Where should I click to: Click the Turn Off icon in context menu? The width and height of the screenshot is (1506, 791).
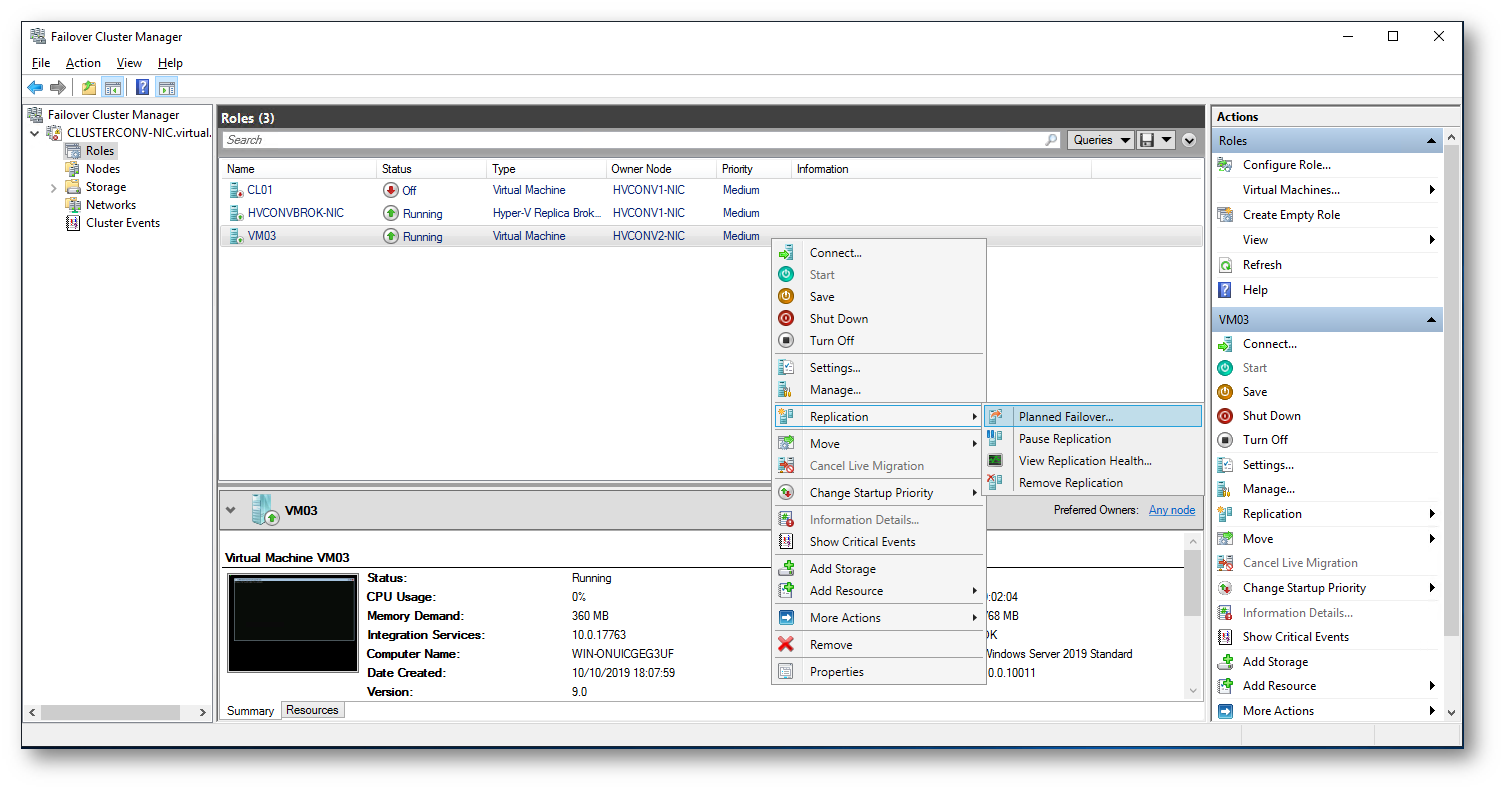(x=786, y=341)
